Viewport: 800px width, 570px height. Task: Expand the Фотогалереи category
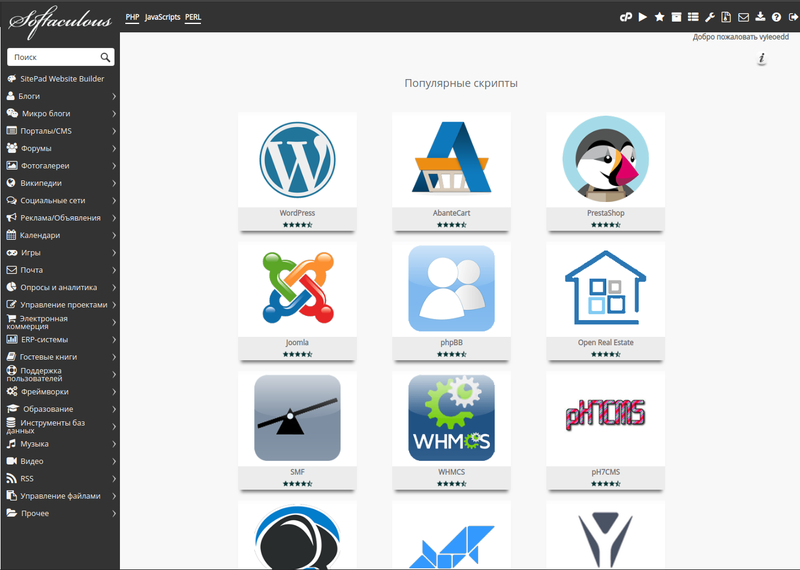pyautogui.click(x=60, y=165)
